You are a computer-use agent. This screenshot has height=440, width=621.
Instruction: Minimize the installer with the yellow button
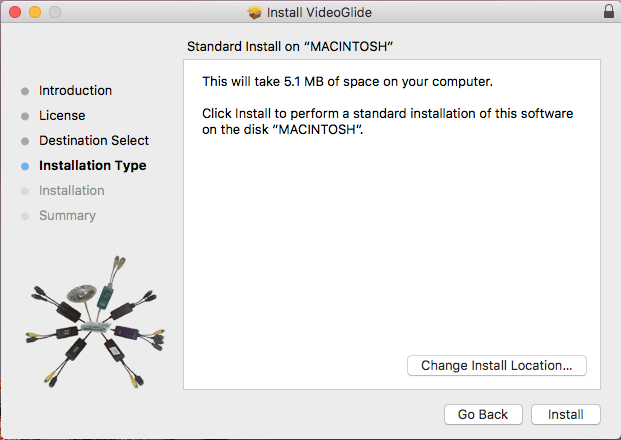coord(34,12)
